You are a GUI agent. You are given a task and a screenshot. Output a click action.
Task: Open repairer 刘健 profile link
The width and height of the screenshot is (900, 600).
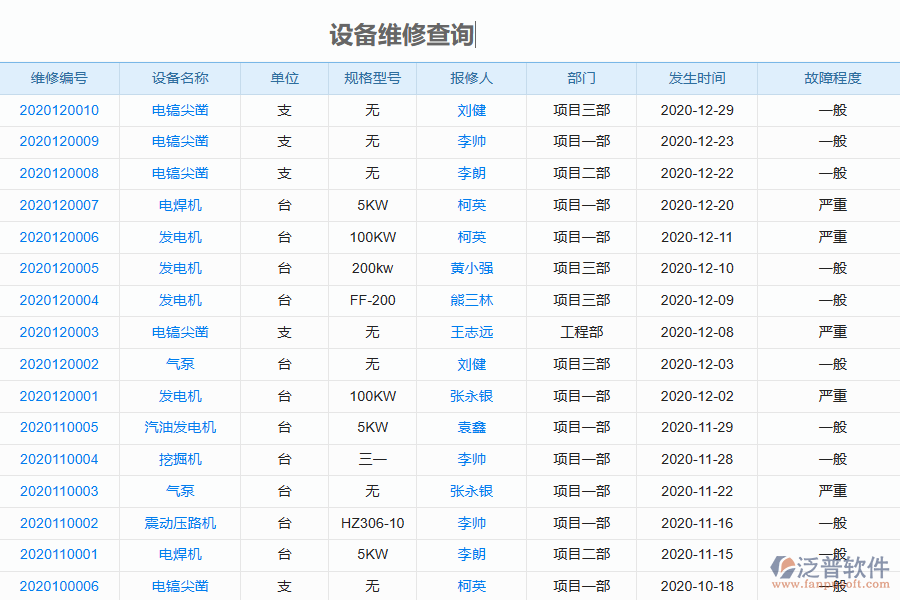(x=471, y=110)
